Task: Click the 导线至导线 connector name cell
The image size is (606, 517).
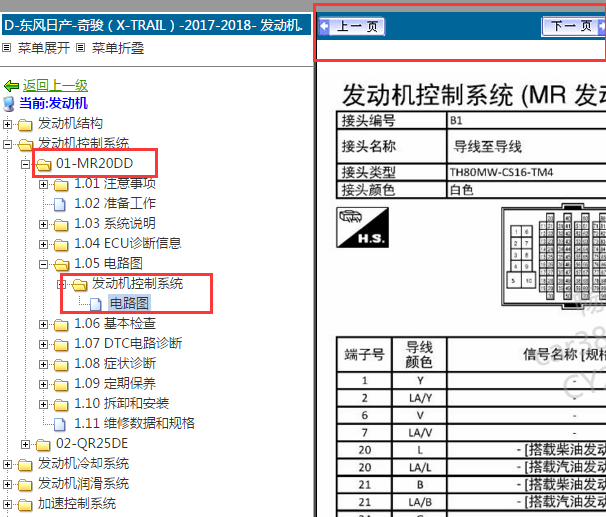Action: (x=526, y=146)
